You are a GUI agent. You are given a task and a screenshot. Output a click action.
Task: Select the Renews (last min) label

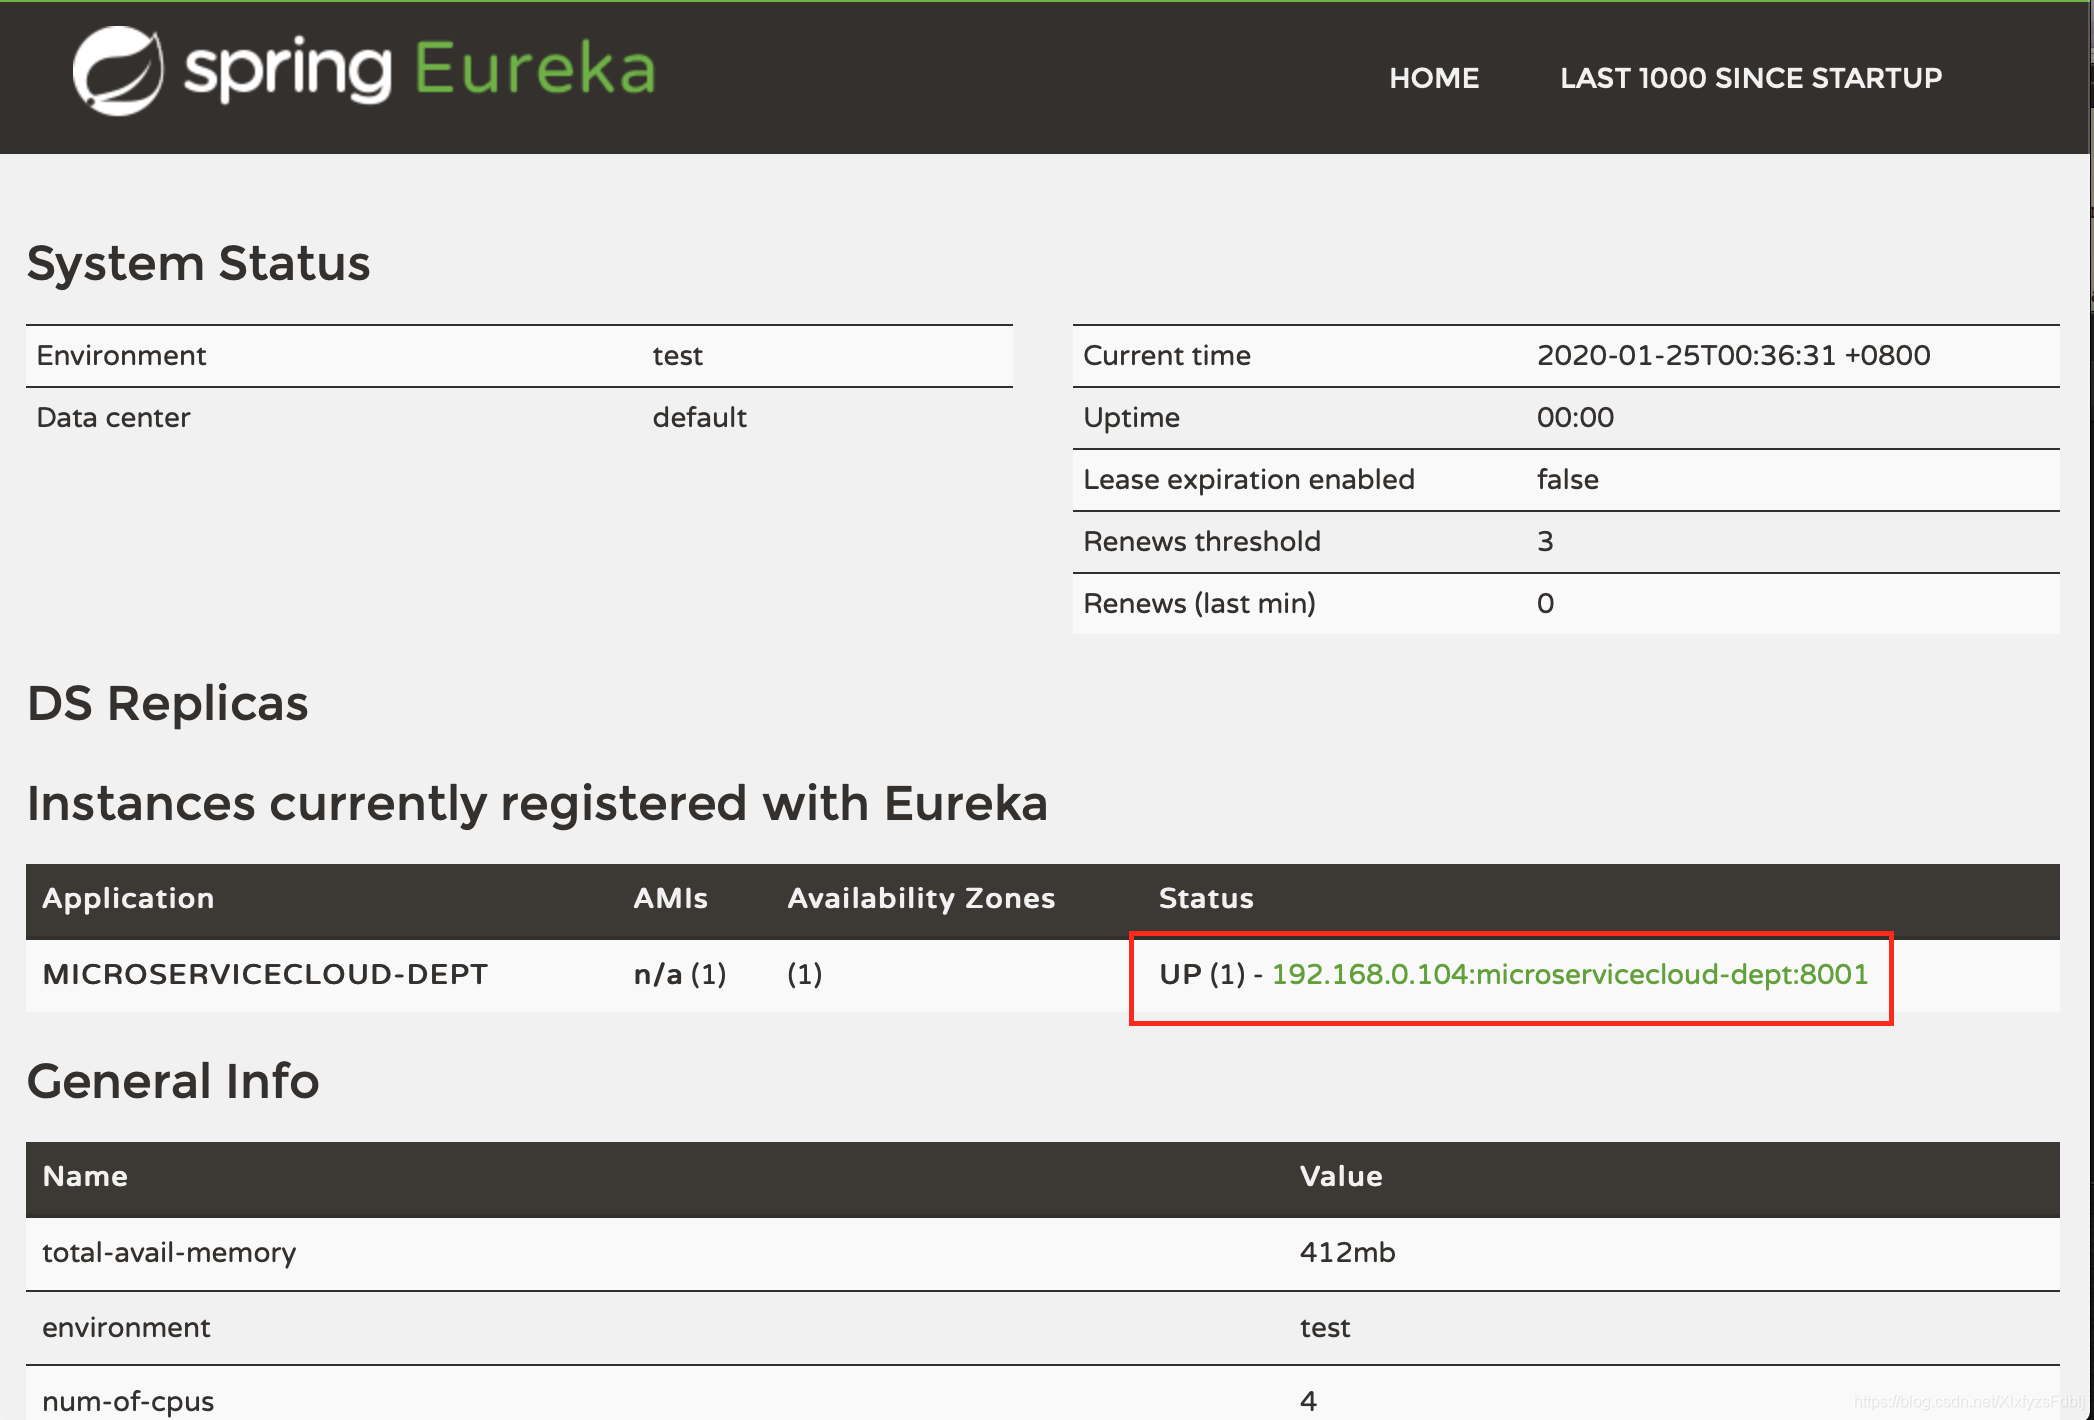(x=1199, y=604)
